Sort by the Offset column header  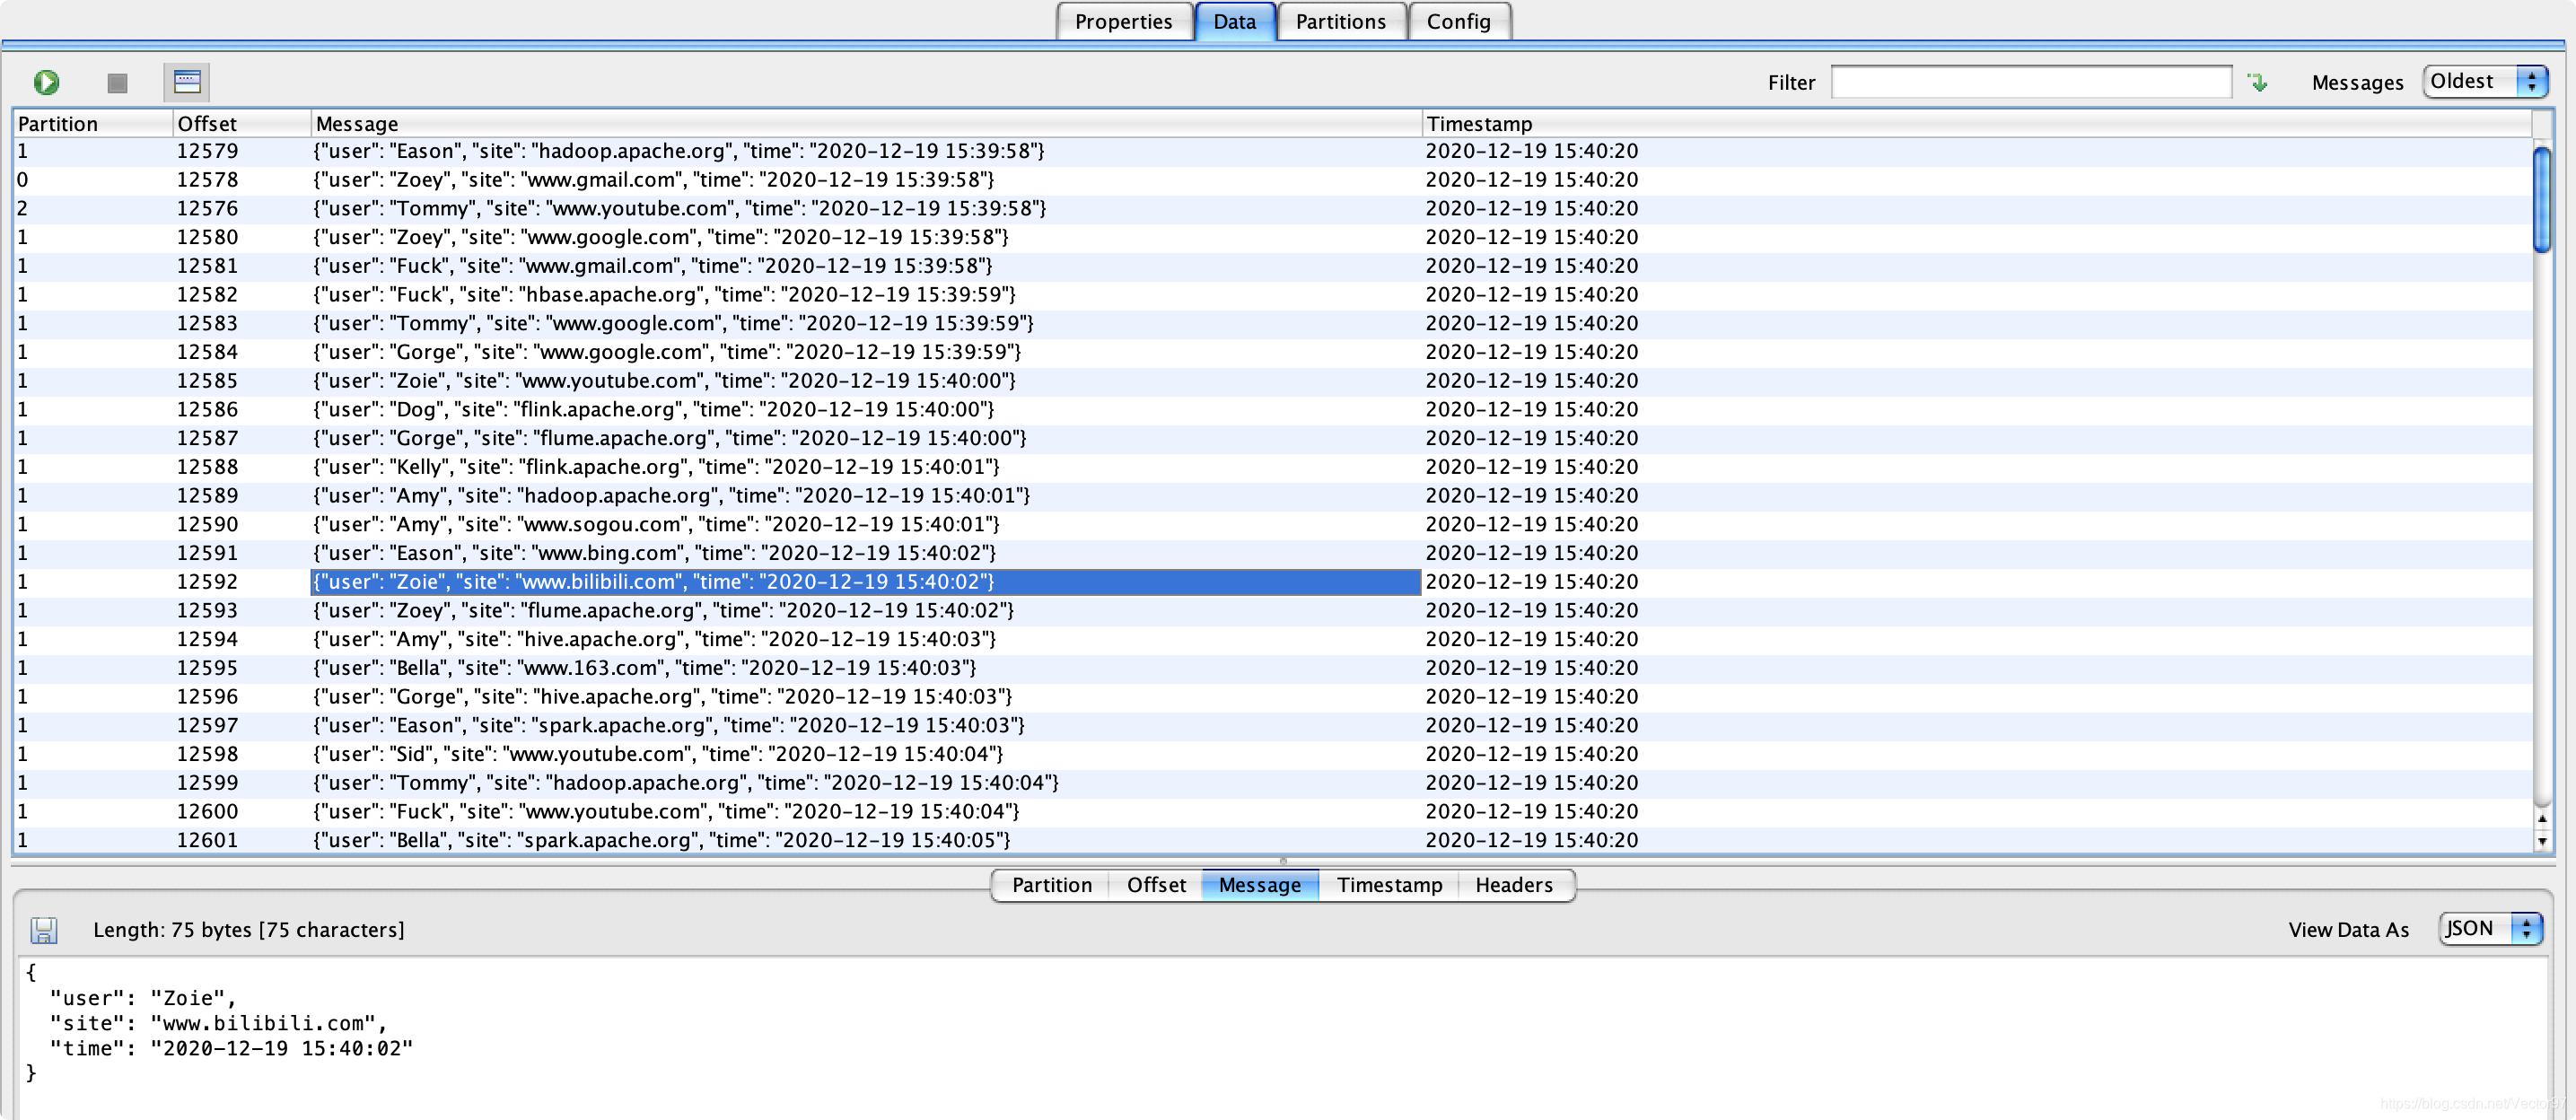240,124
